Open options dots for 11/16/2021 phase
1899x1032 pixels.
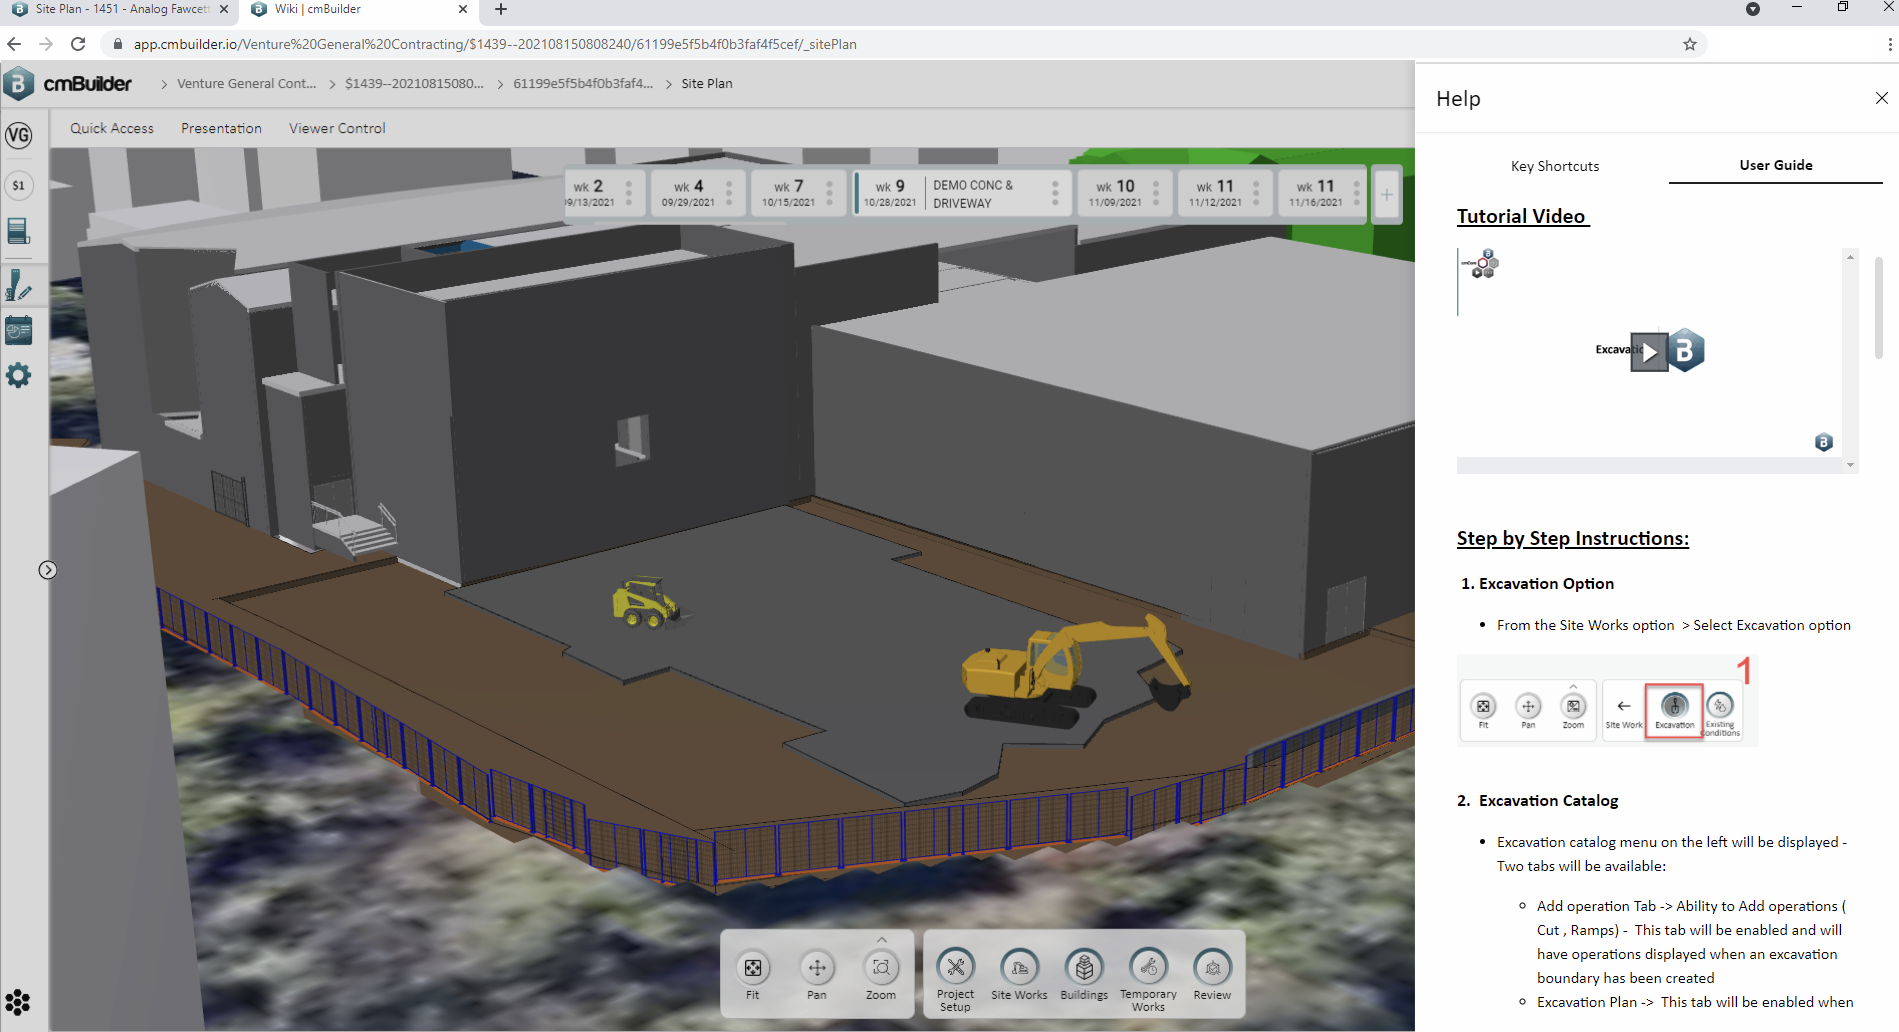click(x=1356, y=193)
